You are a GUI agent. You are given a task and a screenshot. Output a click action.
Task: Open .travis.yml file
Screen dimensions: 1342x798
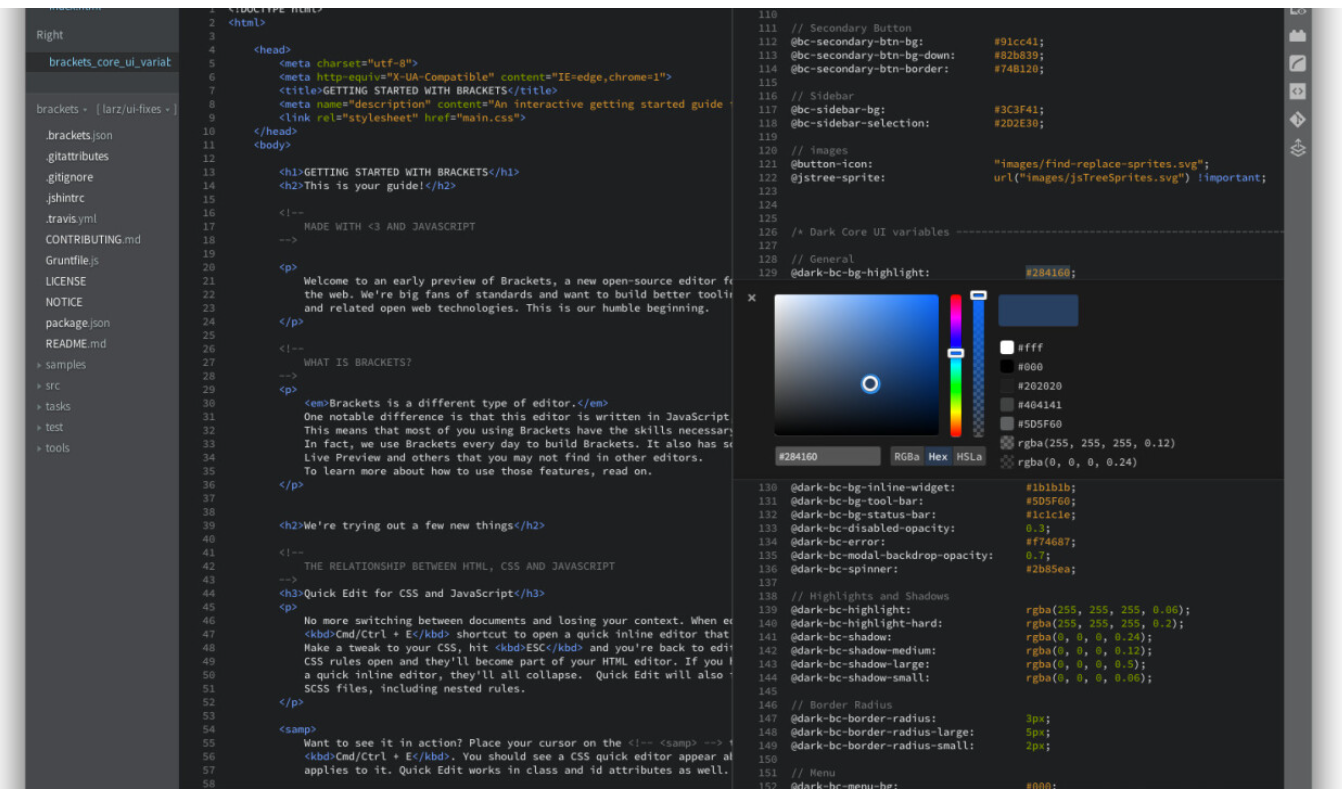coord(71,219)
